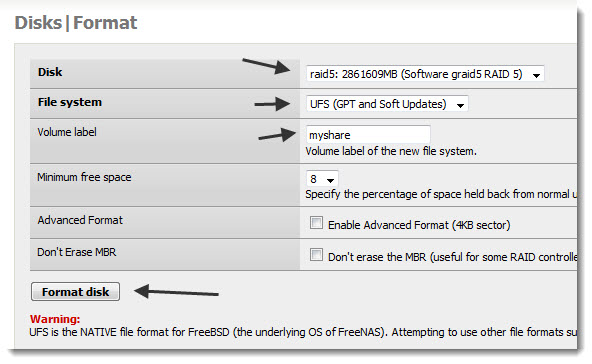This screenshot has width=592, height=364.
Task: Enable Advanced Format (4KB sector) checkbox
Action: coord(316,223)
